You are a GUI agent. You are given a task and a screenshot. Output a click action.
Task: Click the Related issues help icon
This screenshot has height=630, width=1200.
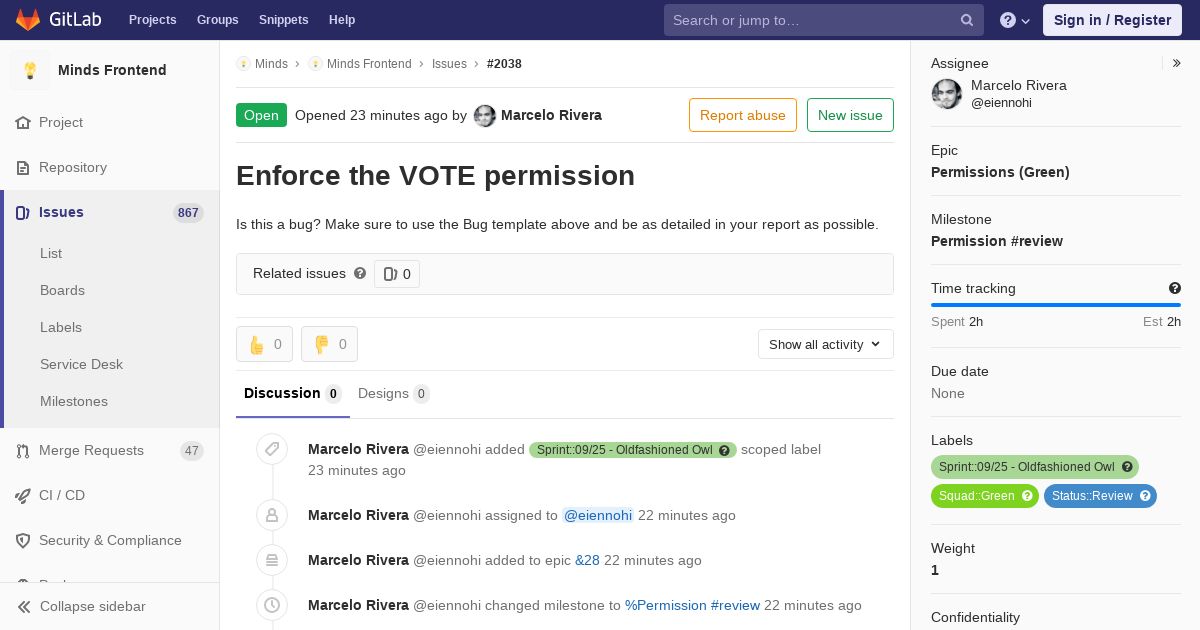(360, 273)
